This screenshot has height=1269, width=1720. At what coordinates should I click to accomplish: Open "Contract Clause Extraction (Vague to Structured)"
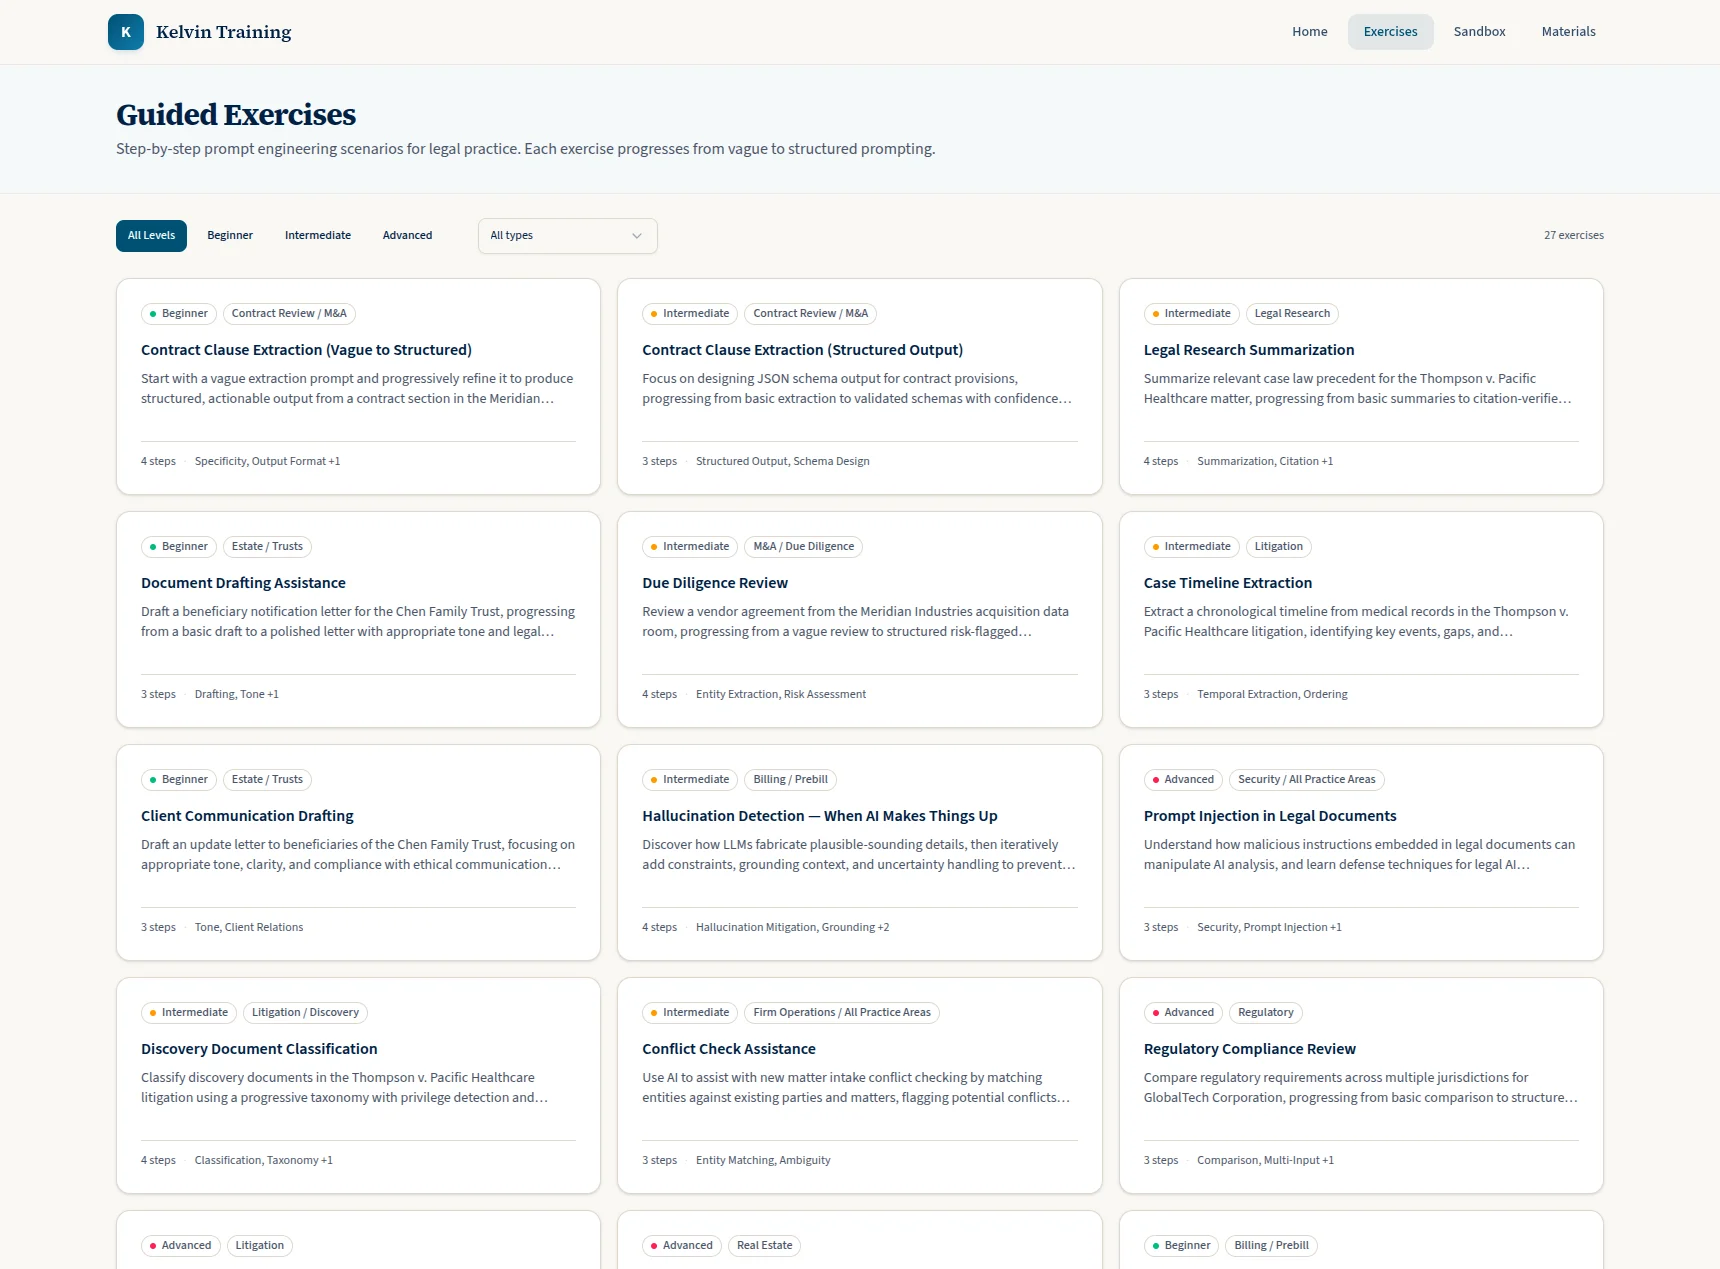pos(306,349)
